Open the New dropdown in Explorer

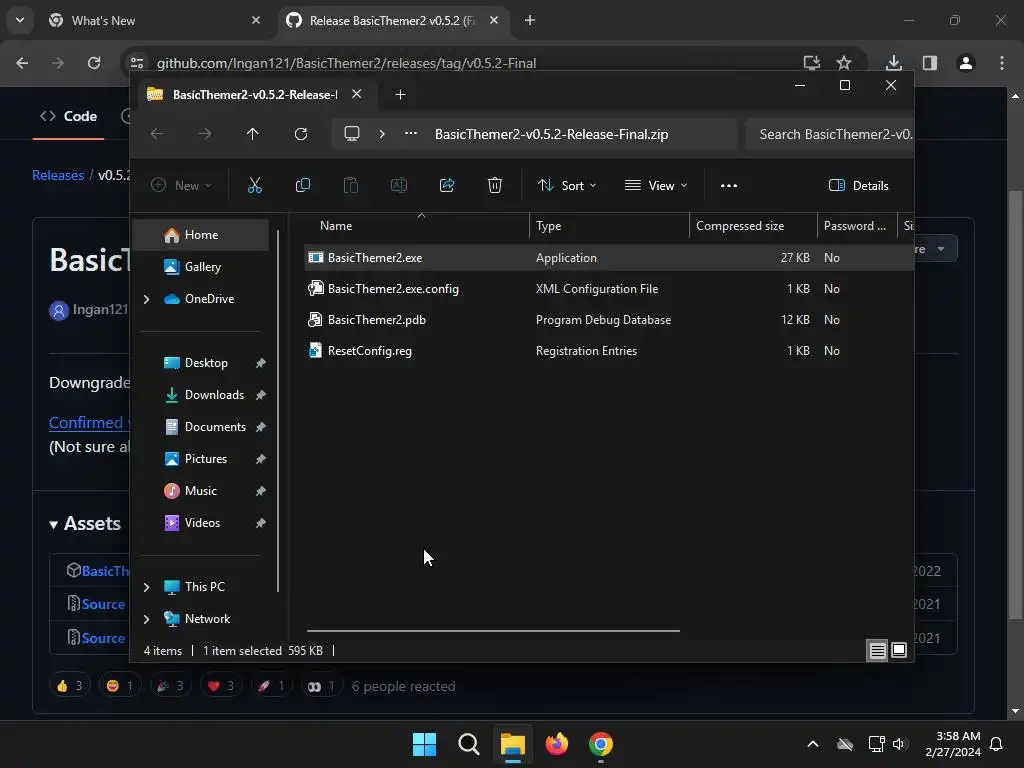point(181,185)
